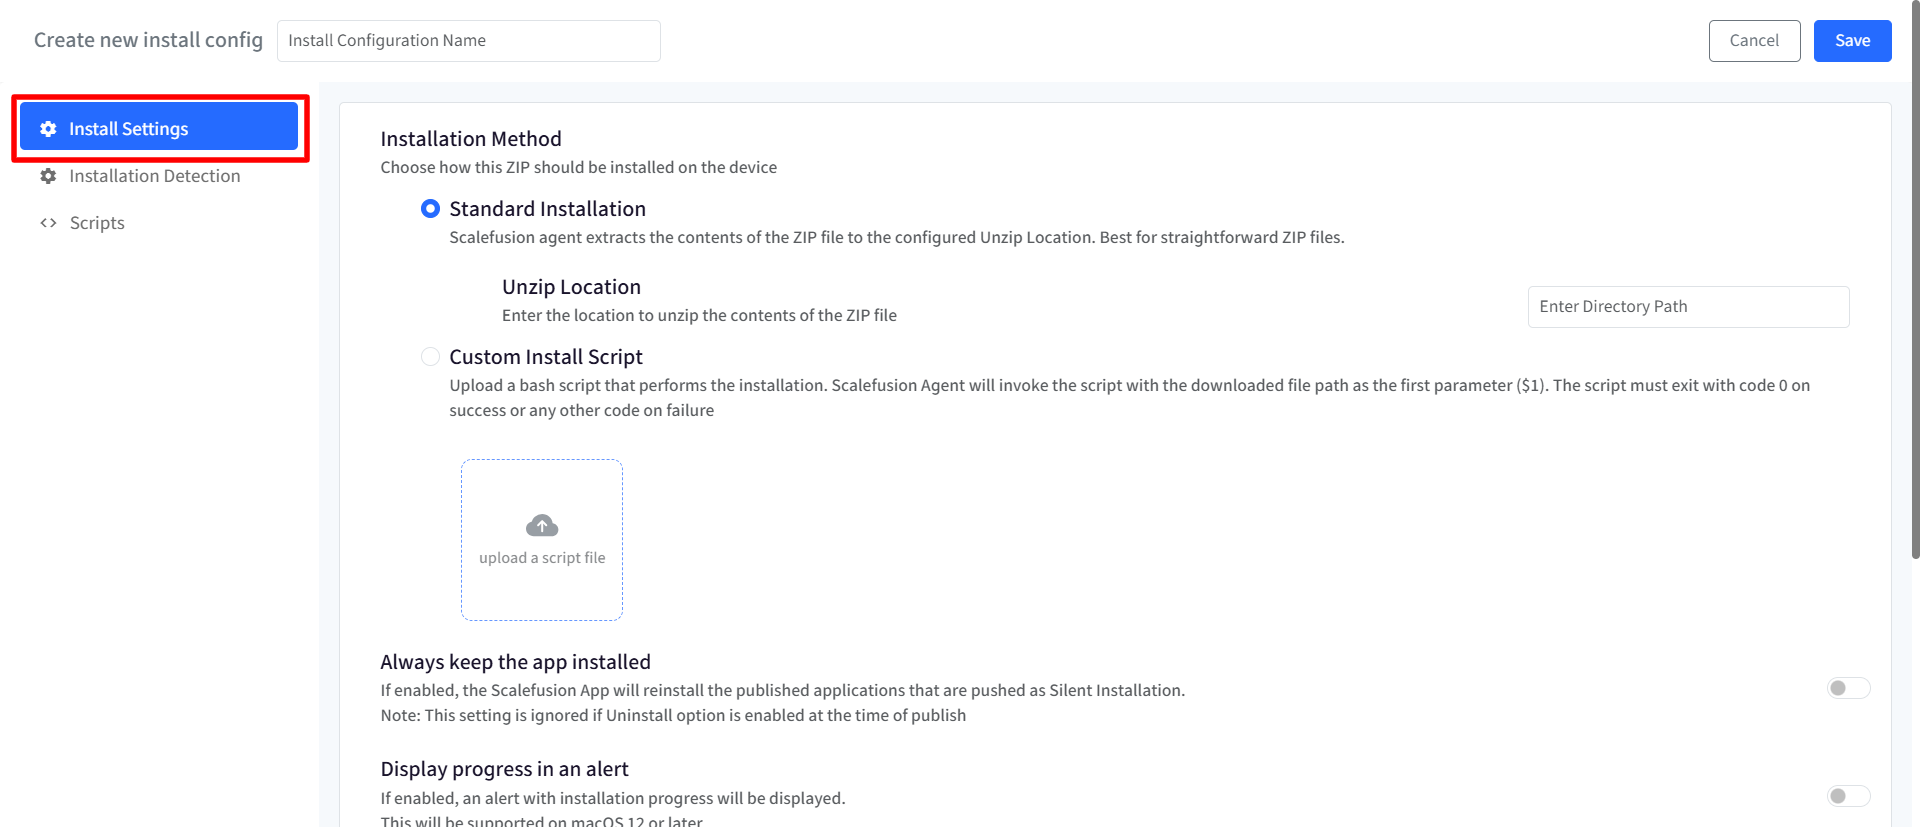The height and width of the screenshot is (827, 1920).
Task: Select the Custom Install Script radio button
Action: pos(430,357)
